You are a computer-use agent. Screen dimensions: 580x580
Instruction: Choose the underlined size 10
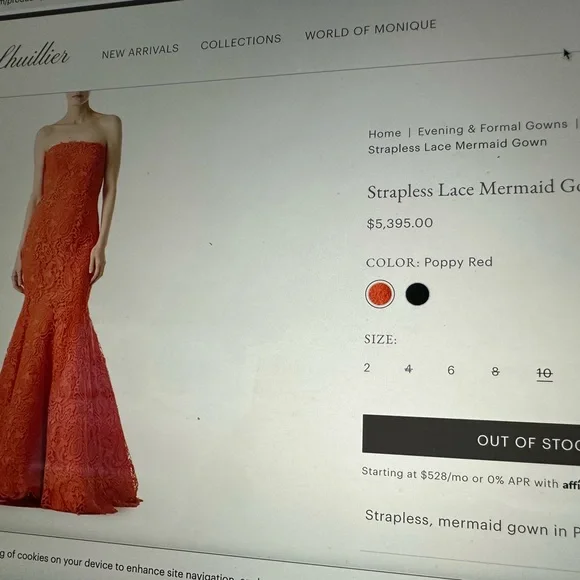tap(544, 374)
